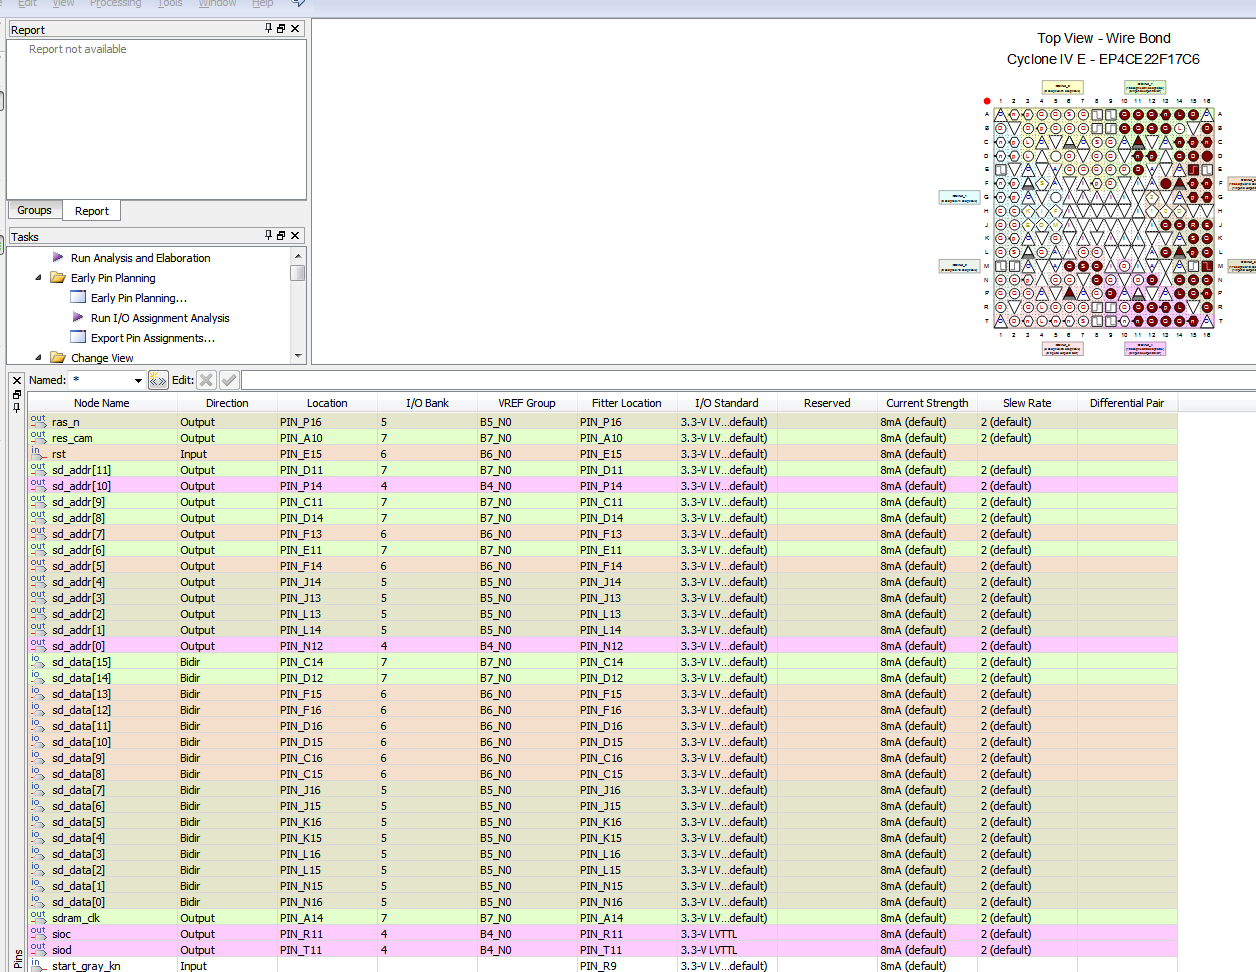1256x972 pixels.
Task: Pin the Report panel
Action: pyautogui.click(x=268, y=29)
